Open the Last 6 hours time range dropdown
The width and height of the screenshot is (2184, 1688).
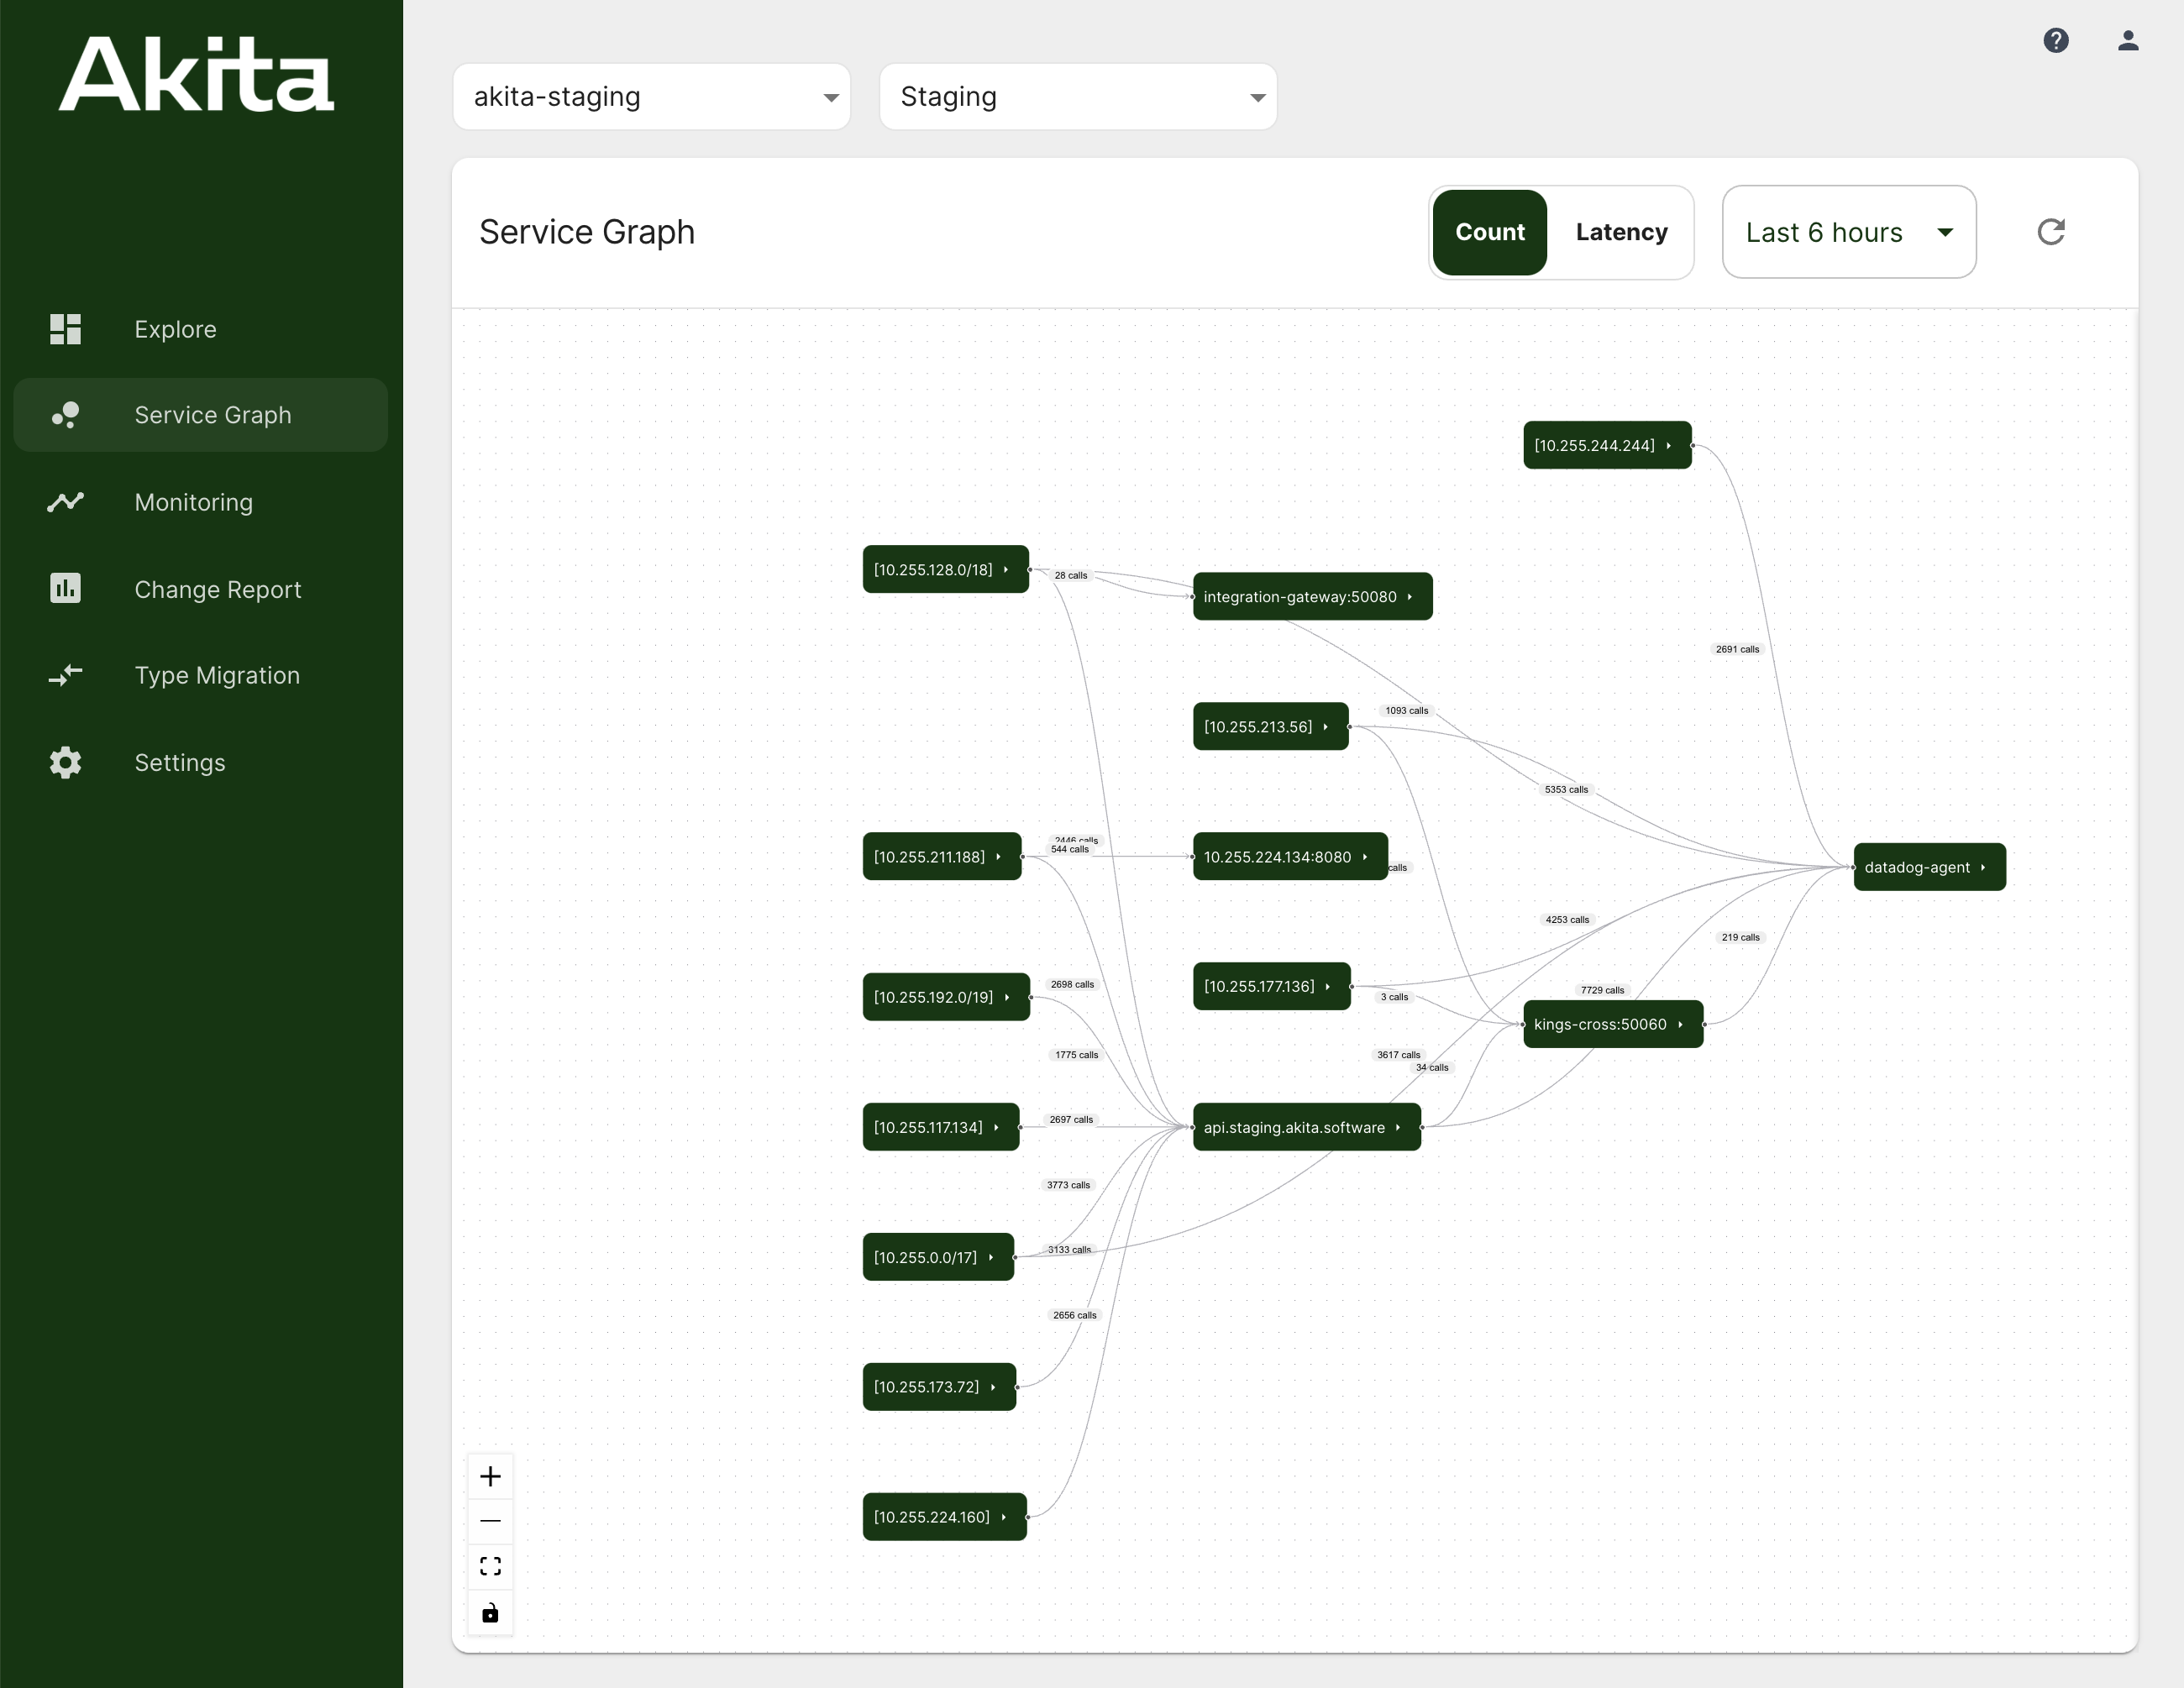[1848, 232]
